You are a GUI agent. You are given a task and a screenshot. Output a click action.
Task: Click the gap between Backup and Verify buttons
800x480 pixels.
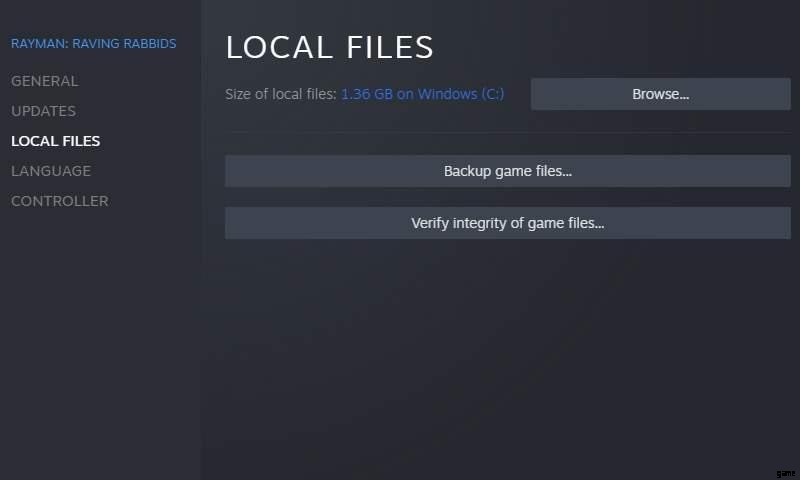pyautogui.click(x=507, y=197)
